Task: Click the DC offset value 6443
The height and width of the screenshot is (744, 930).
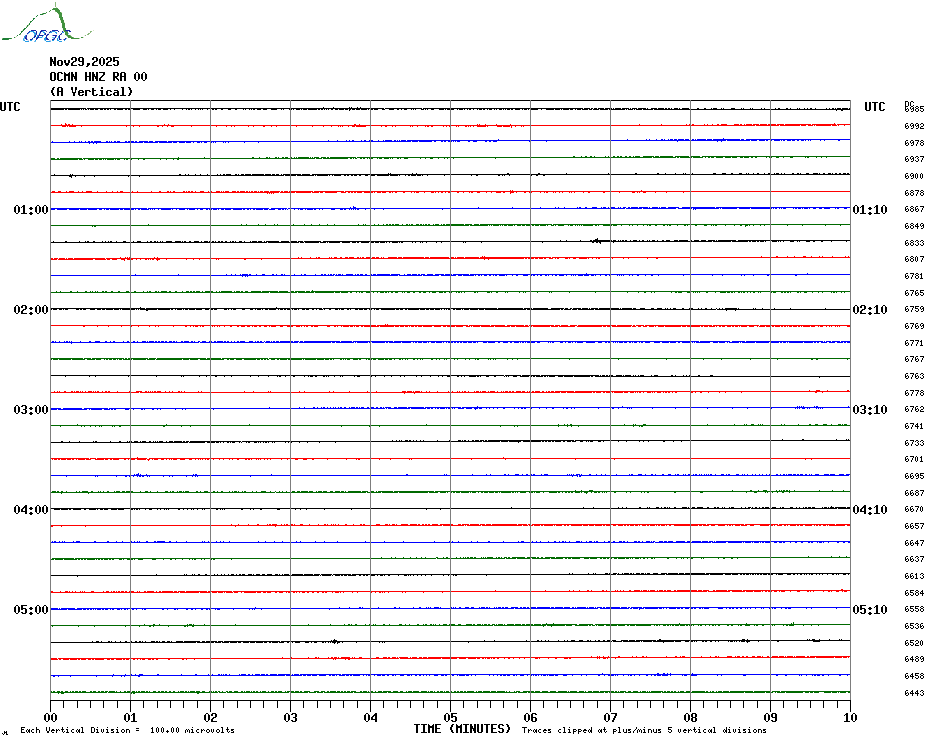Action: click(914, 693)
